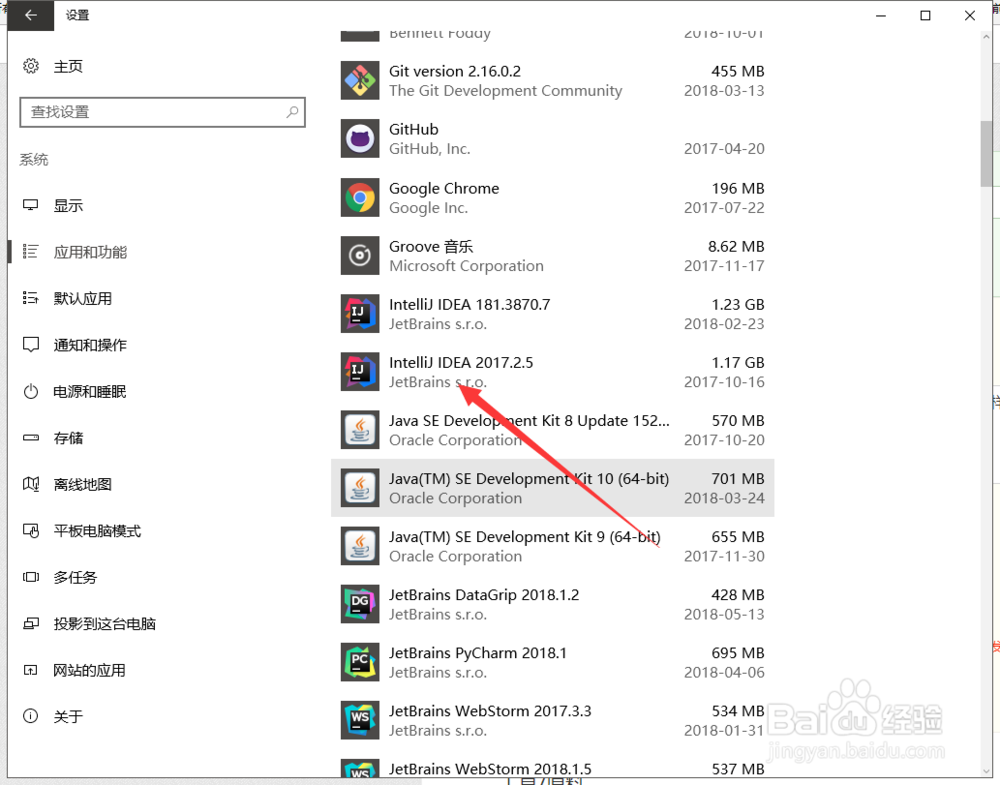Click the IntelliJ IDEA 181.3870.7 icon
The width and height of the screenshot is (1000, 785).
pyautogui.click(x=360, y=314)
